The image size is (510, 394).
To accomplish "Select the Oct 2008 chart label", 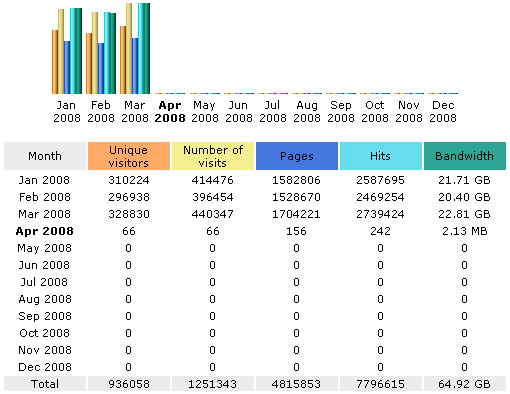I will pyautogui.click(x=375, y=111).
